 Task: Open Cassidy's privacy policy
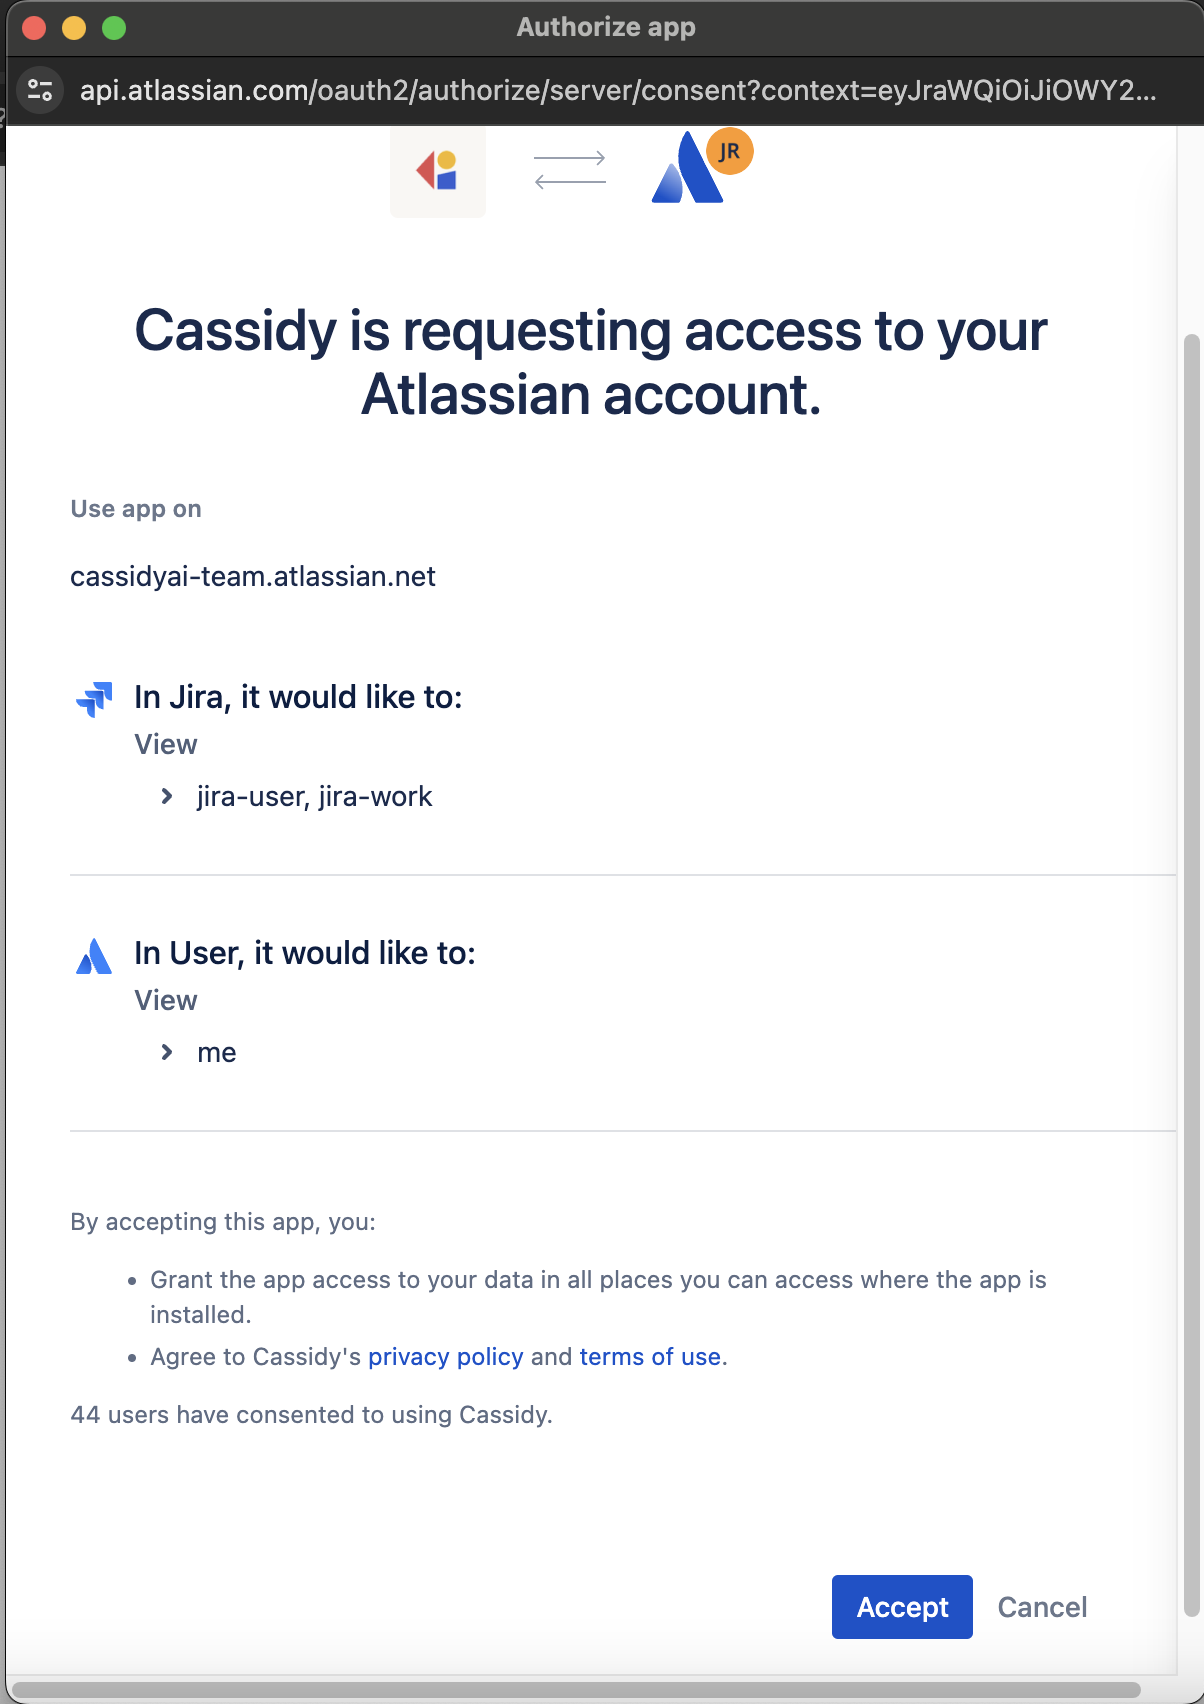click(445, 1357)
